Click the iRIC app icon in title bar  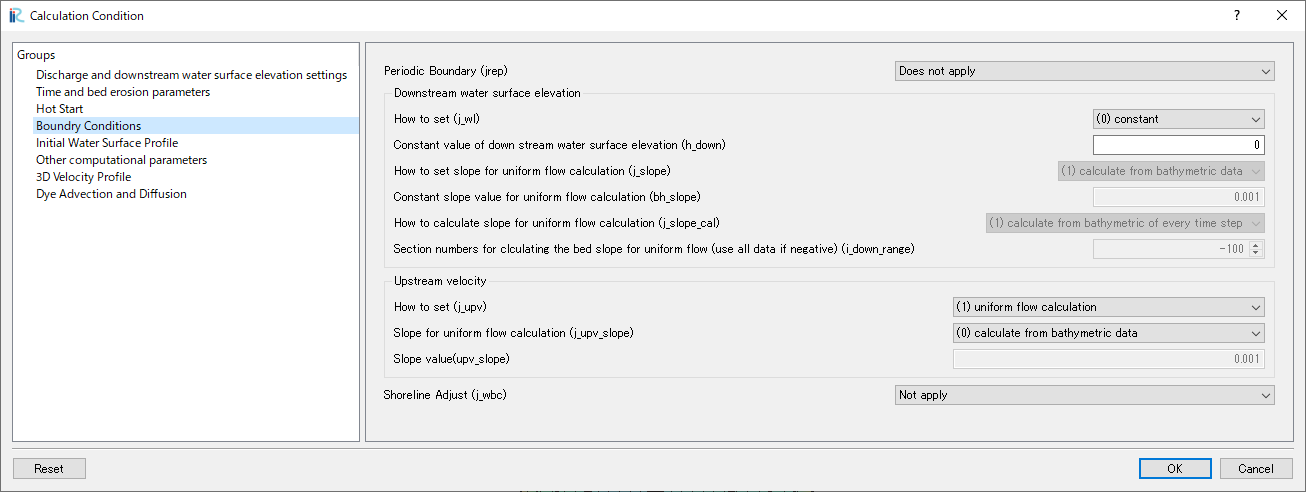tap(15, 15)
